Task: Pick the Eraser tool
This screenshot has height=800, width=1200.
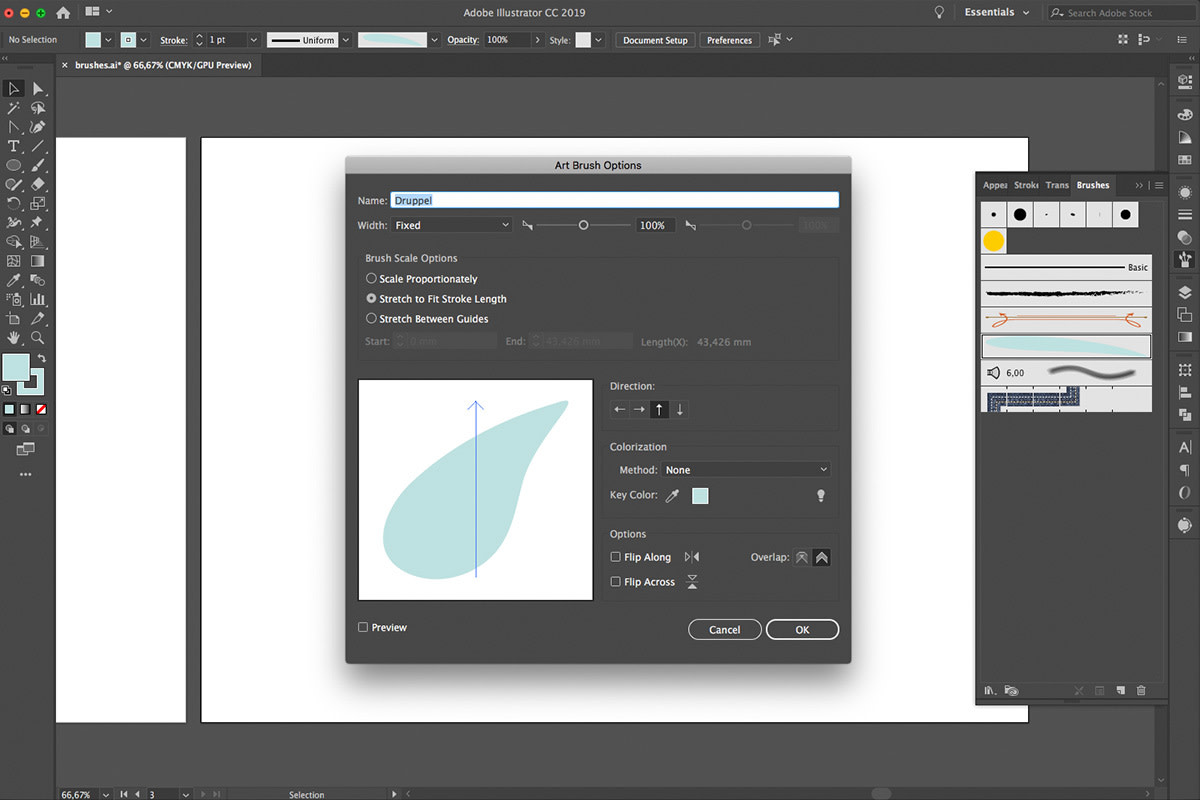Action: point(38,184)
